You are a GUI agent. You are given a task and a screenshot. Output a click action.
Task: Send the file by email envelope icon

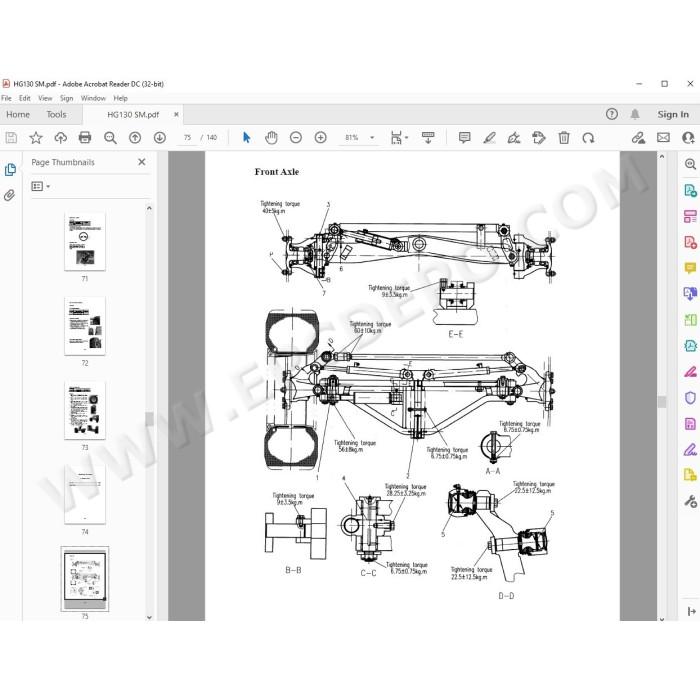tap(663, 138)
